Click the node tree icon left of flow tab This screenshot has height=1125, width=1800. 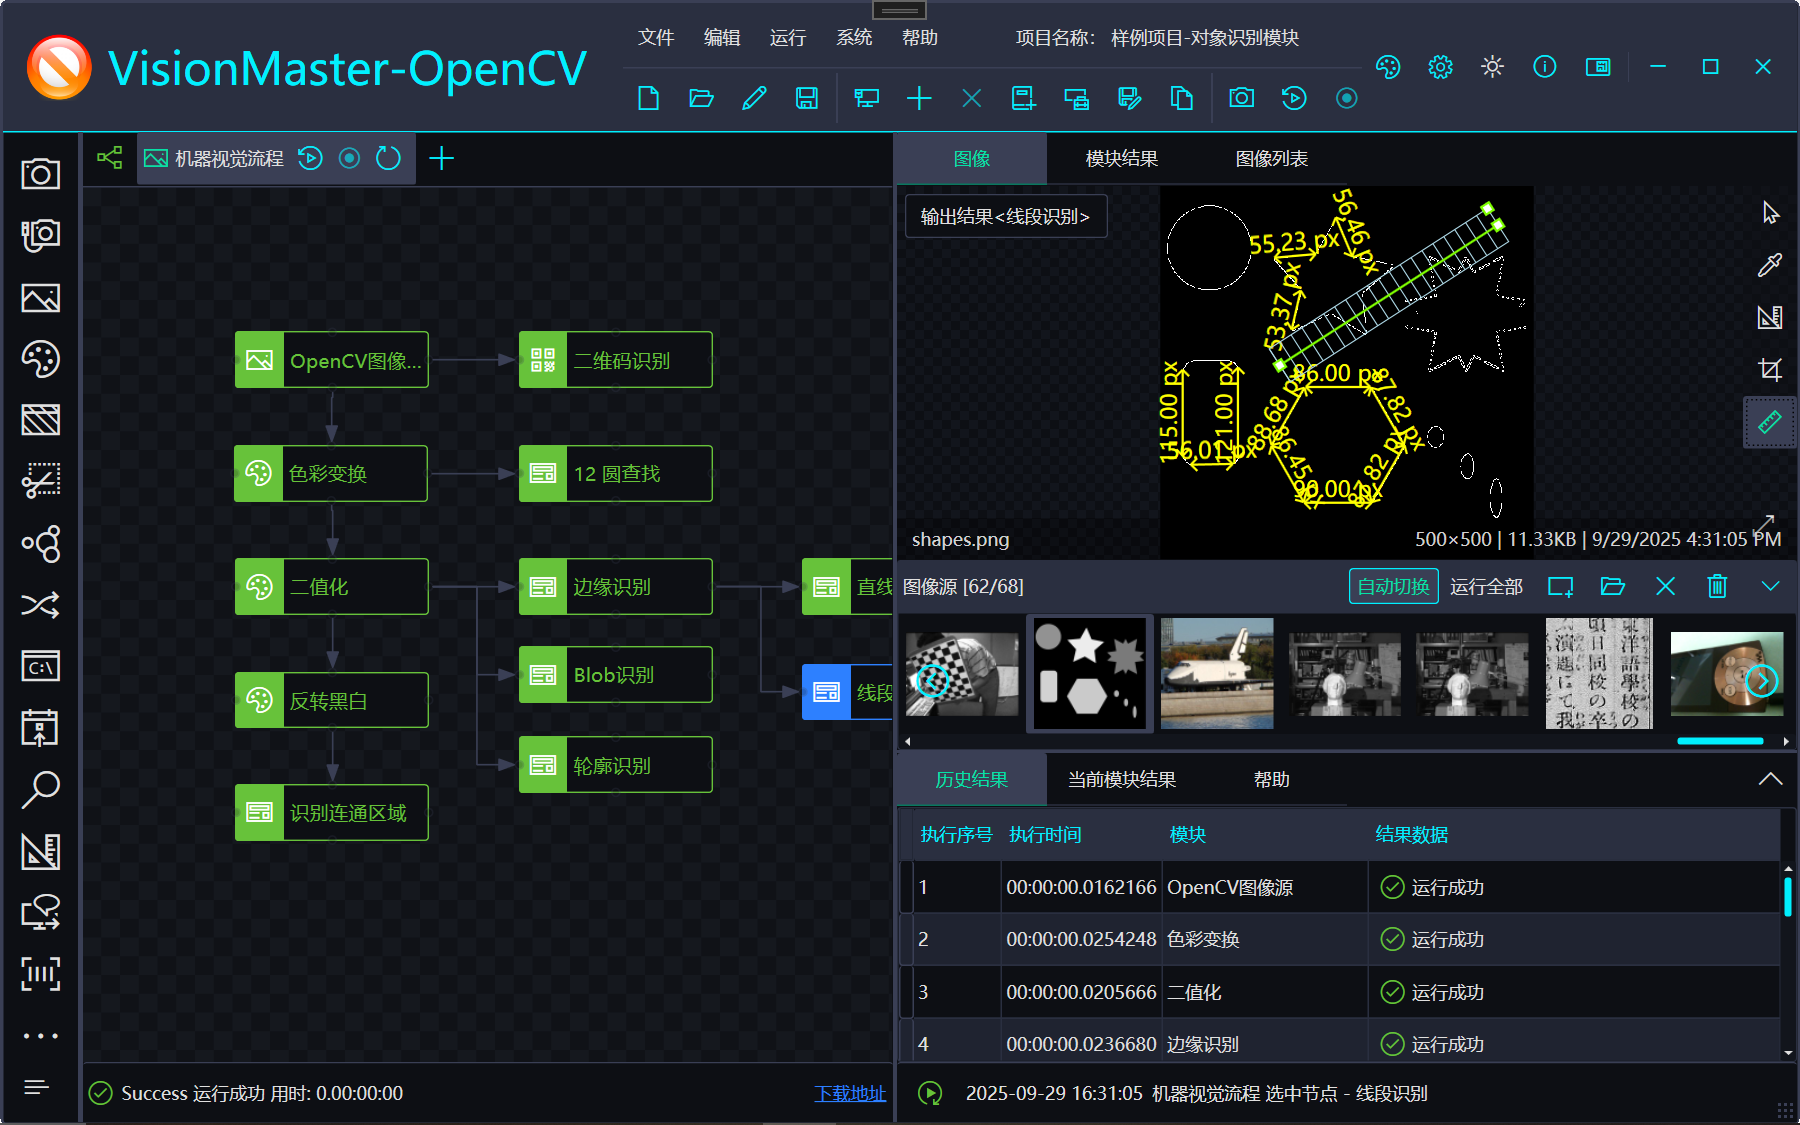click(x=109, y=158)
